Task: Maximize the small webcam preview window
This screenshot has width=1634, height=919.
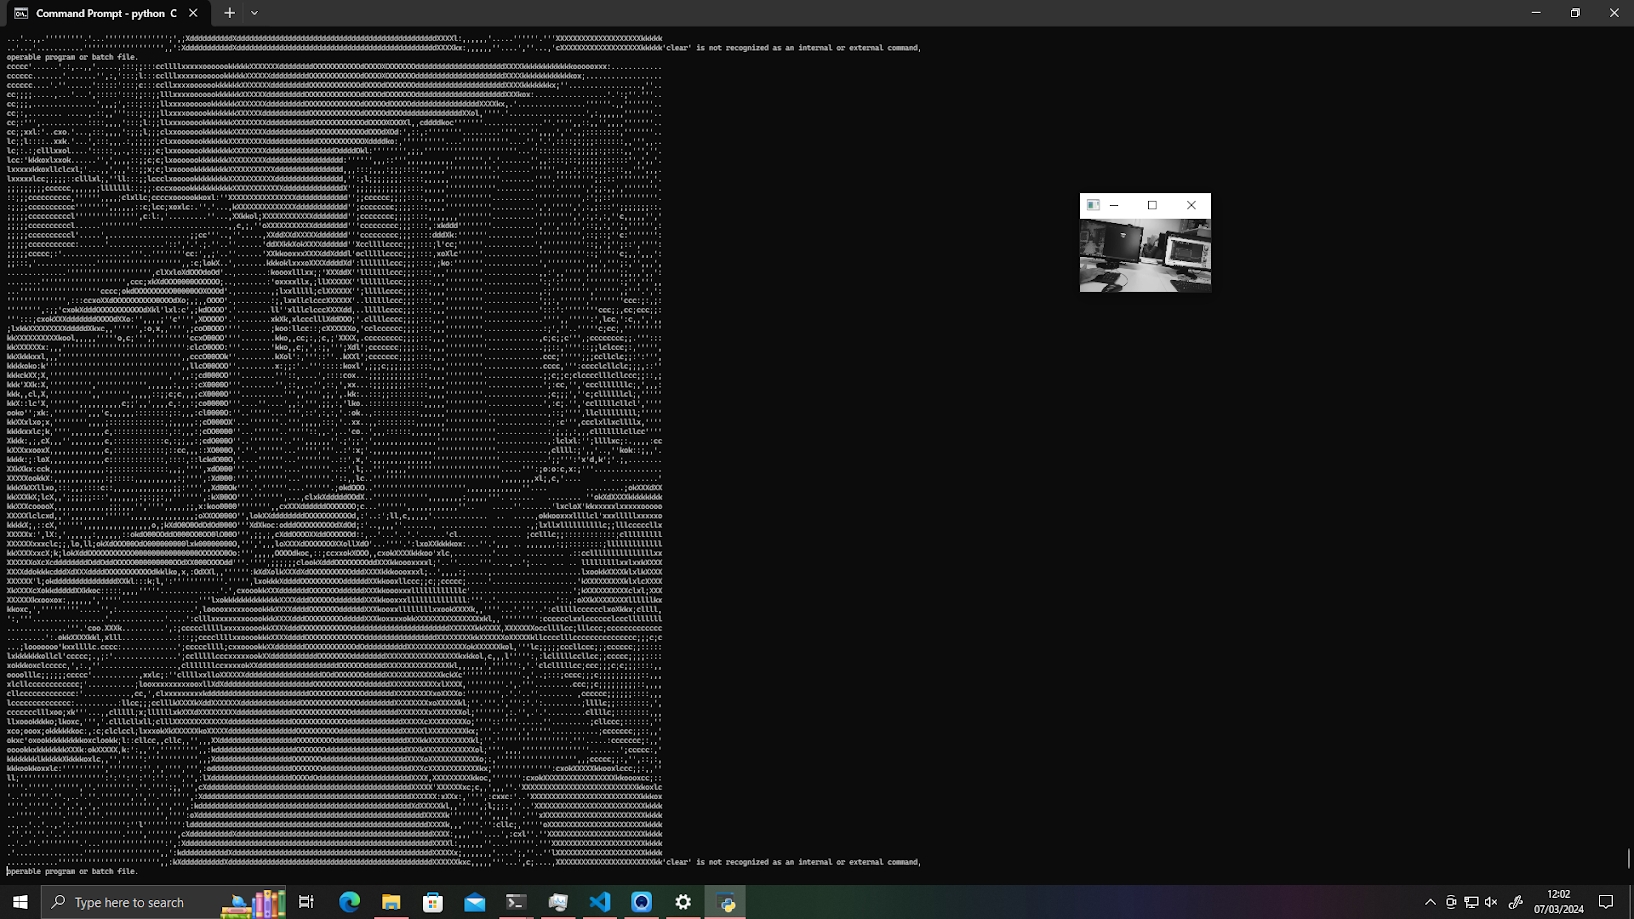Action: click(x=1152, y=205)
